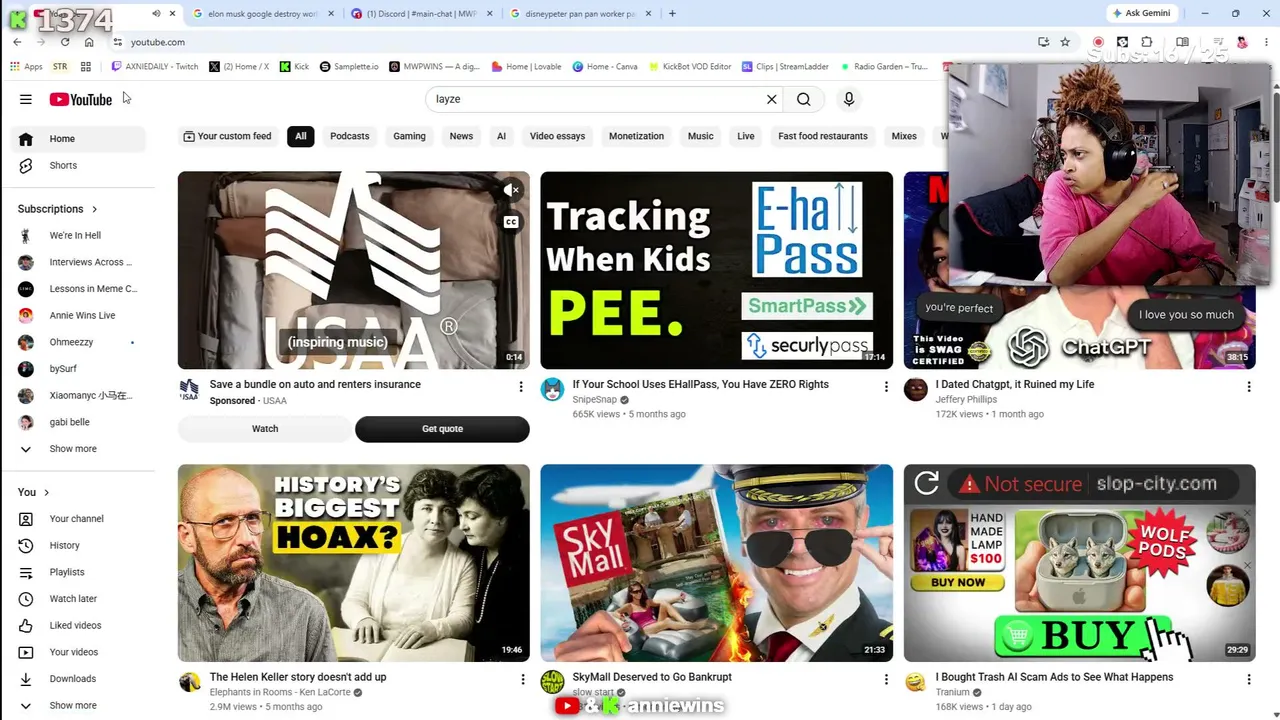Open options menu for USAA ad

(x=520, y=386)
